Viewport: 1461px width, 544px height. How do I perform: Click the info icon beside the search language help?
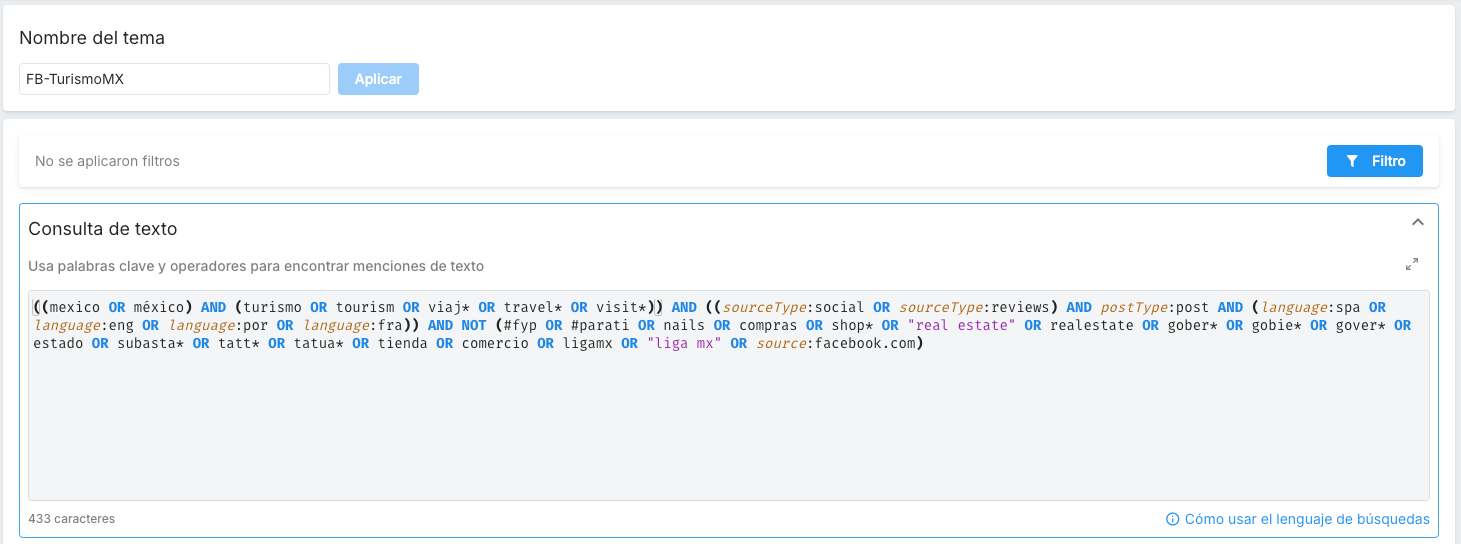[1172, 520]
